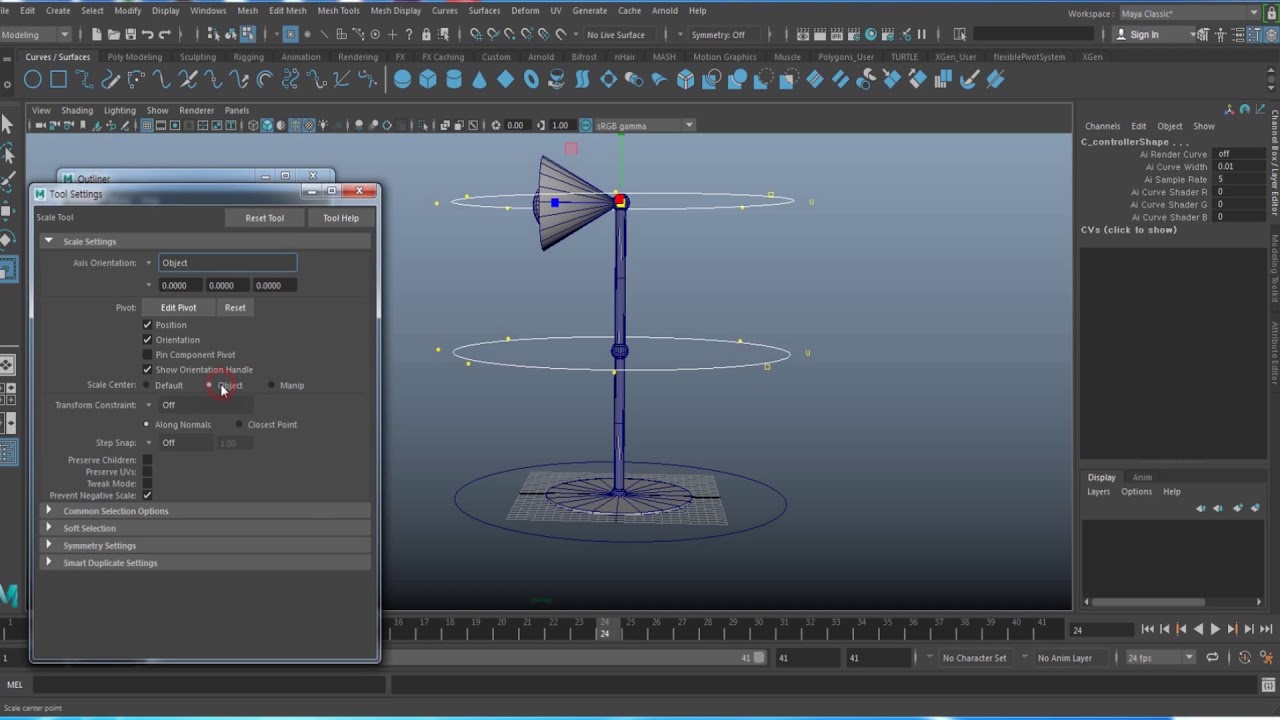Toggle Prevent Negative Scale checkbox
Viewport: 1280px width, 720px height.
coord(147,496)
